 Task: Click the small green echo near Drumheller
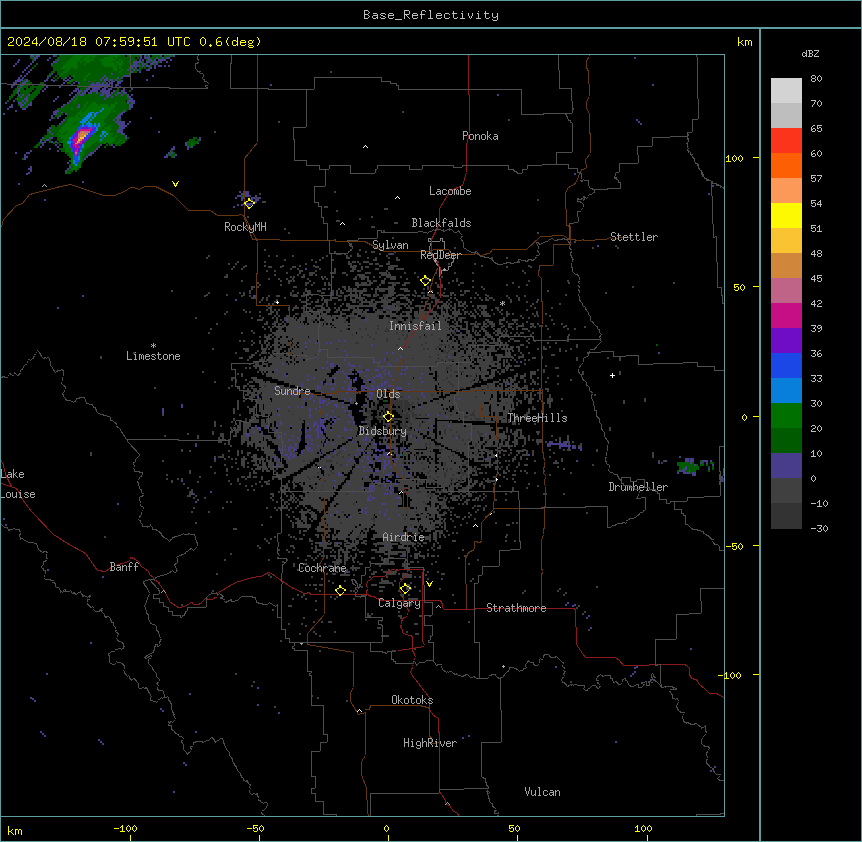click(x=688, y=467)
